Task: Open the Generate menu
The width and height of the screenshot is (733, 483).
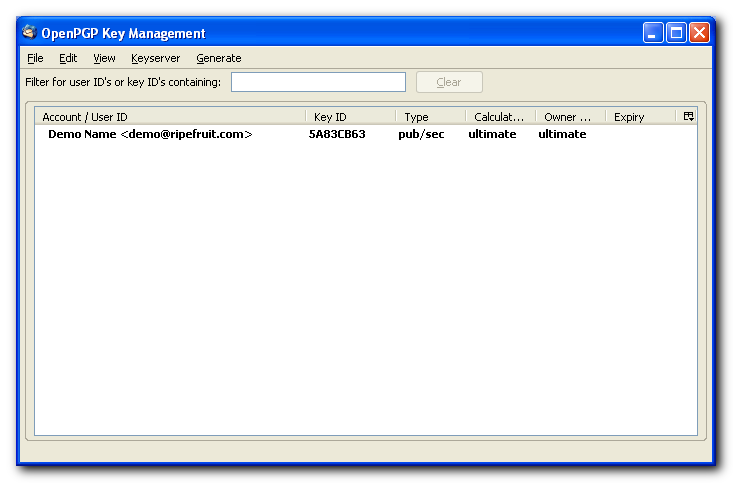Action: 218,58
